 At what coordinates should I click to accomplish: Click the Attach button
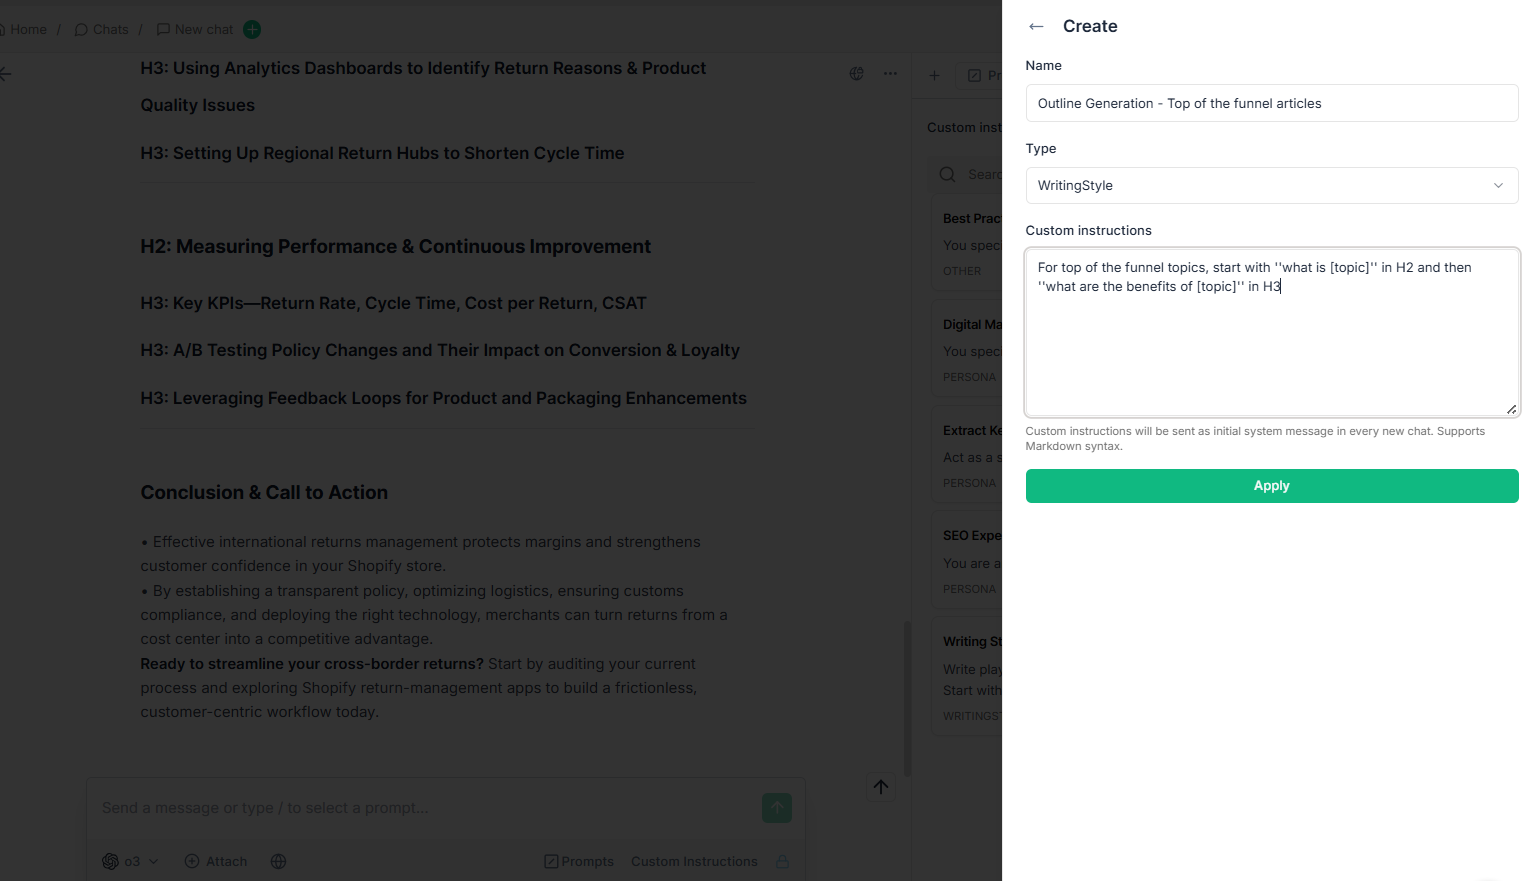point(216,861)
